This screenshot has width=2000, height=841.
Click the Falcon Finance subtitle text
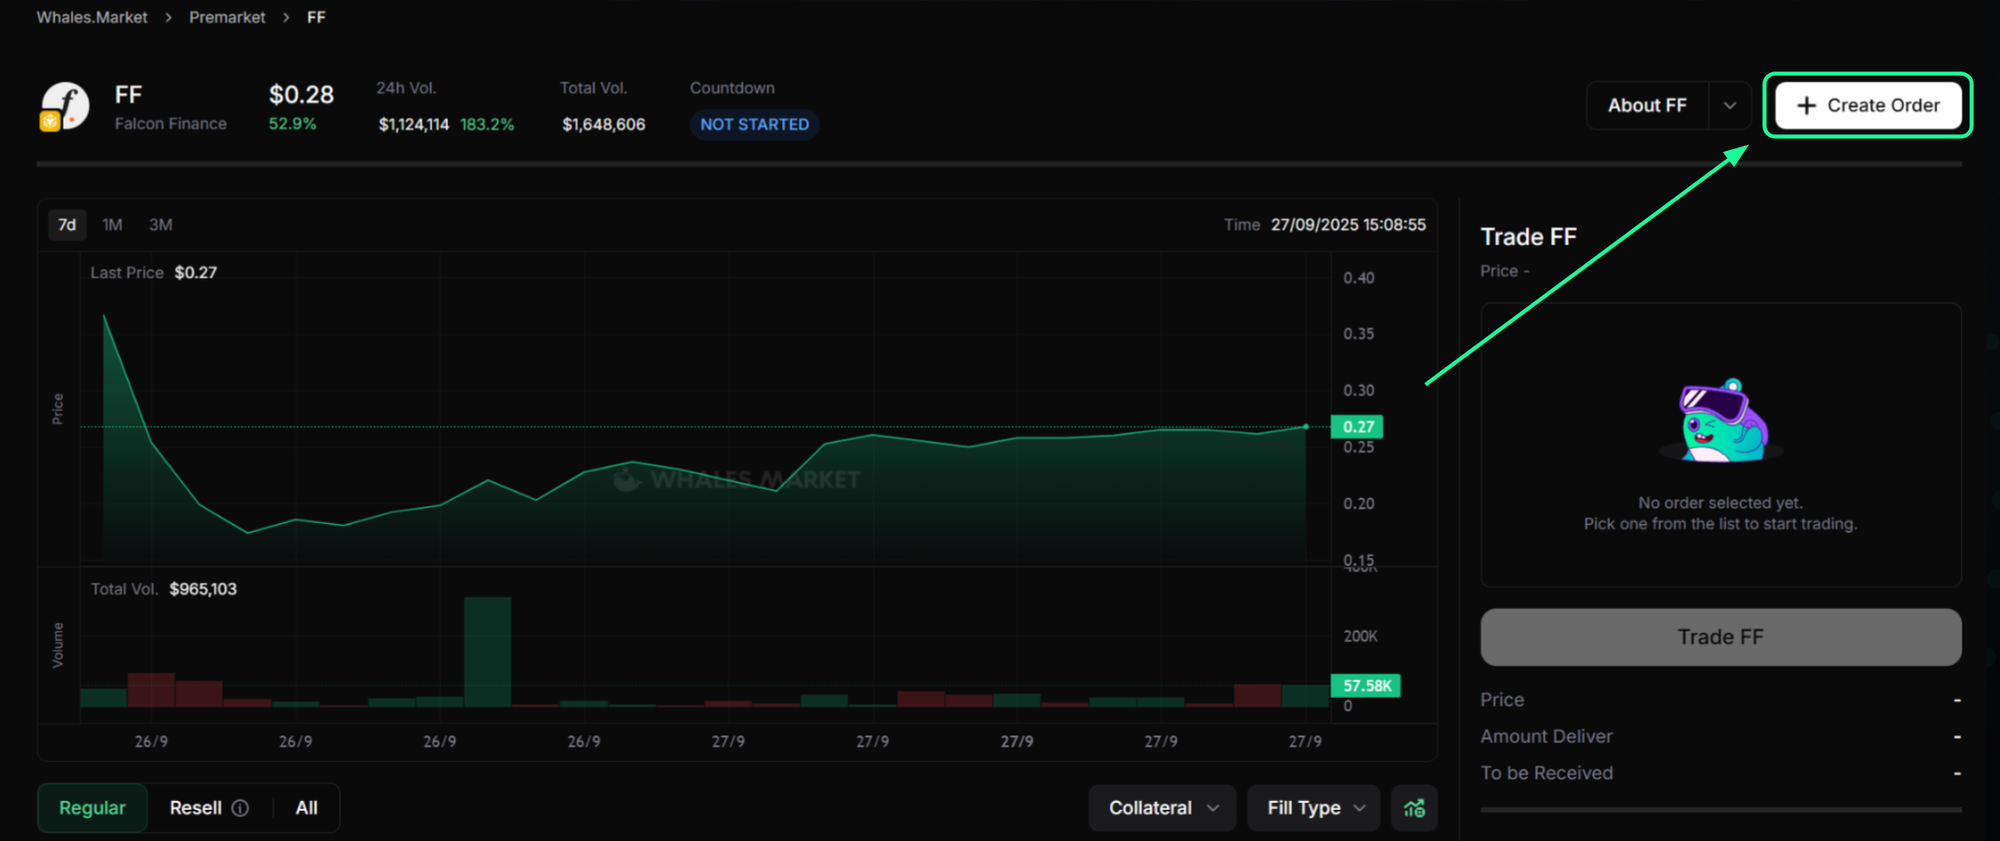(x=170, y=124)
